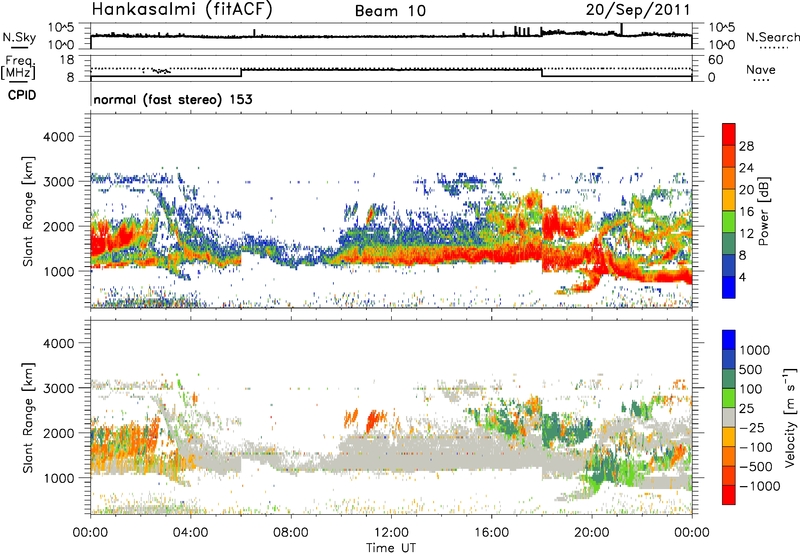Viewport: 800px width, 554px height.
Task: Click the red top segment of Power colorbar
Action: (729, 134)
